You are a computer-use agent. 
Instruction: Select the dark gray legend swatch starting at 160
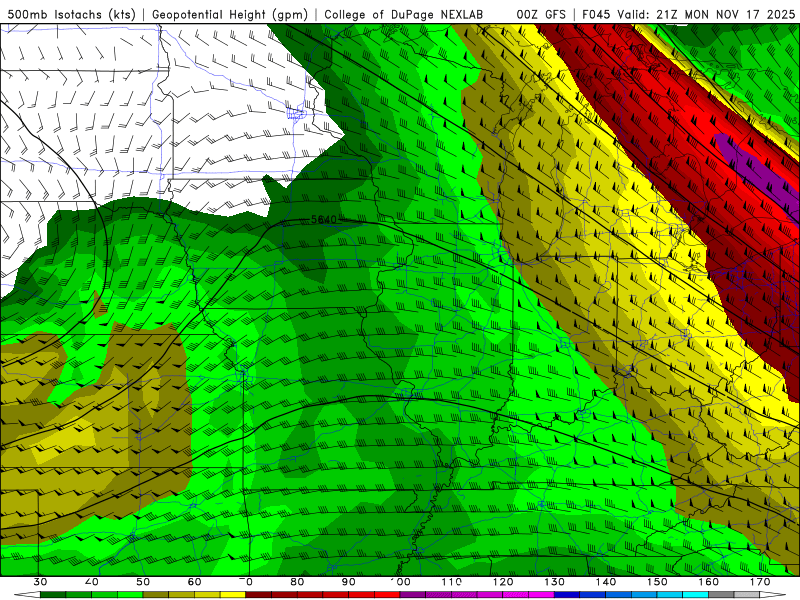tap(721, 595)
